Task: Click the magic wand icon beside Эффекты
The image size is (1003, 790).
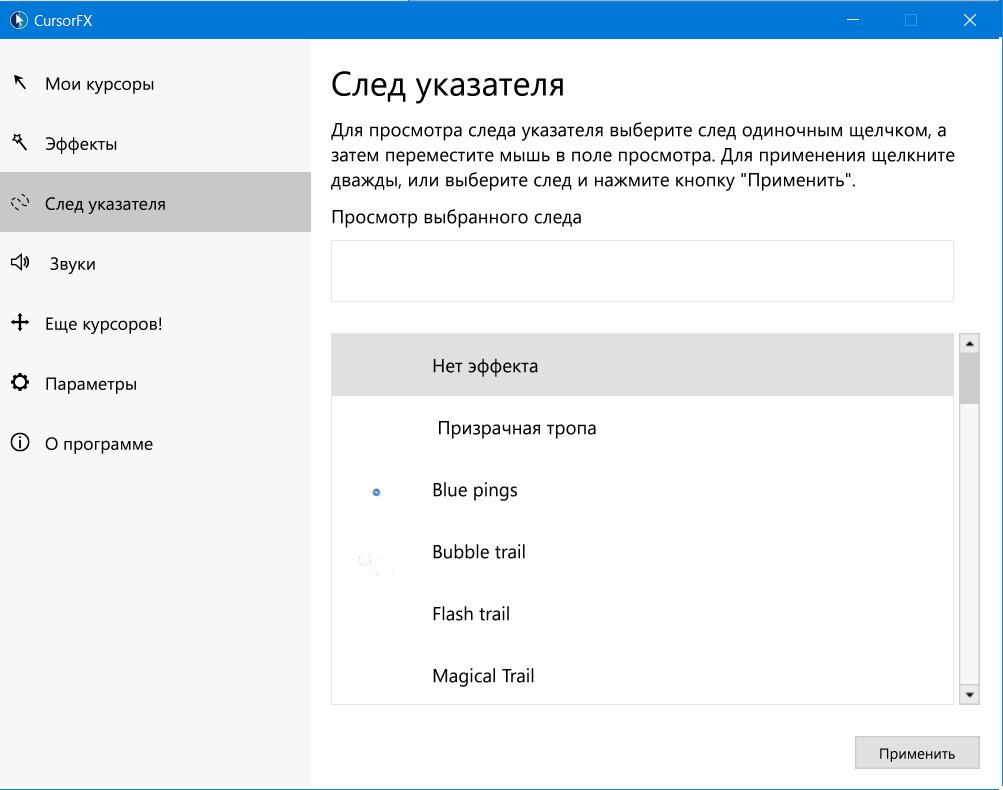Action: click(x=20, y=142)
